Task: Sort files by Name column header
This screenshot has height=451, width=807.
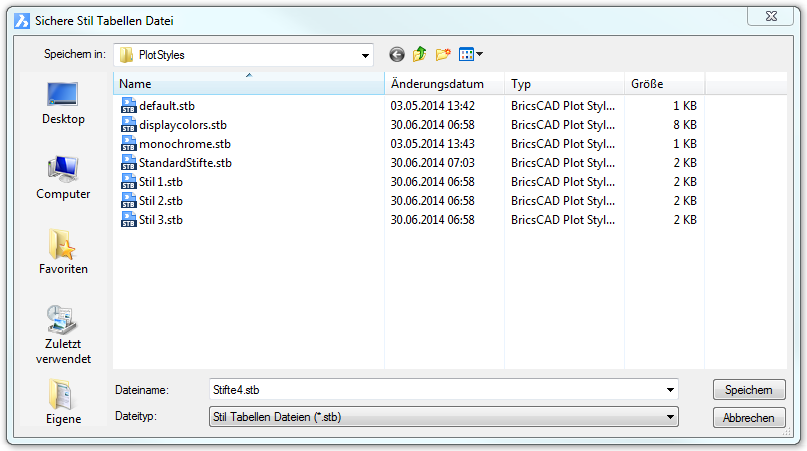Action: (248, 85)
